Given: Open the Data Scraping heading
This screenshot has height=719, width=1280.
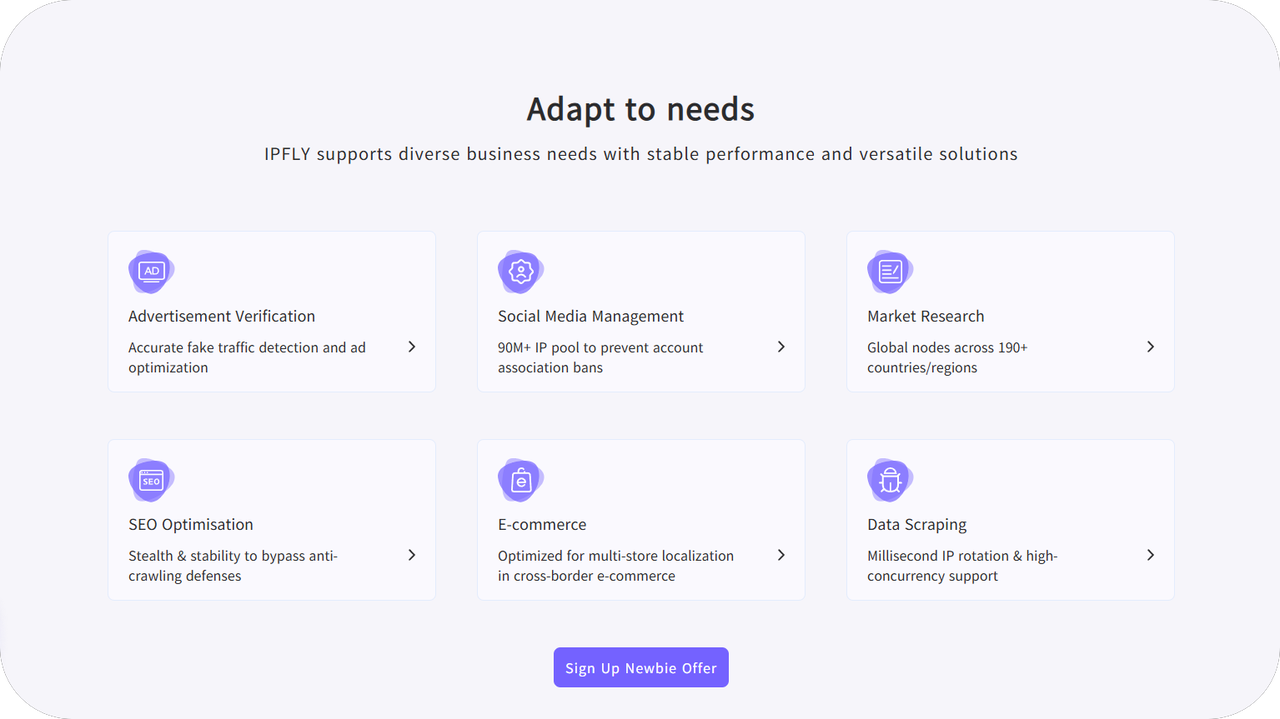Looking at the screenshot, I should [916, 524].
